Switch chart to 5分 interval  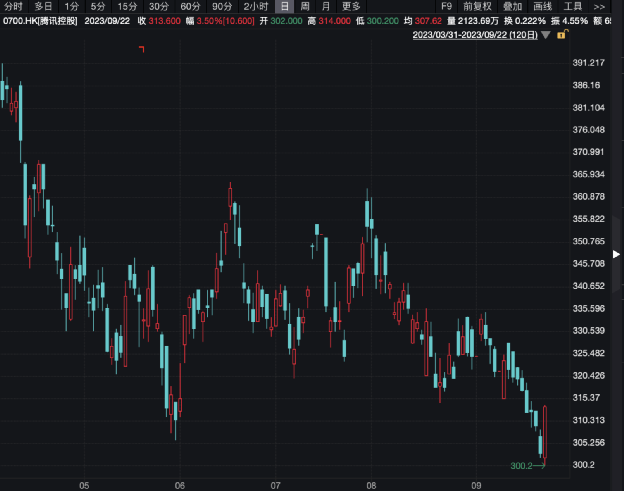pos(98,6)
